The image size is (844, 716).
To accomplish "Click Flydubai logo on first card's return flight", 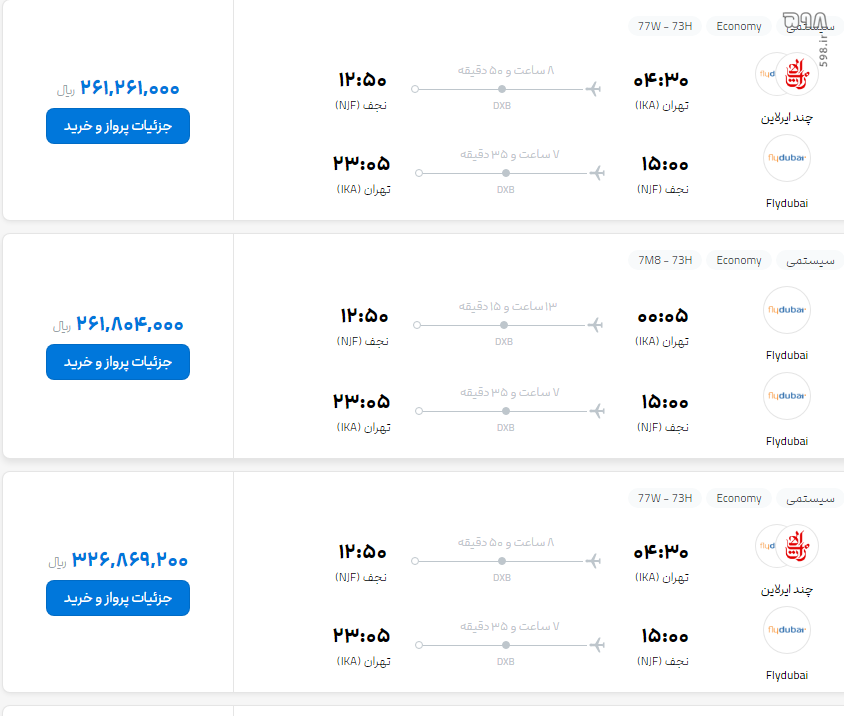I will point(787,158).
